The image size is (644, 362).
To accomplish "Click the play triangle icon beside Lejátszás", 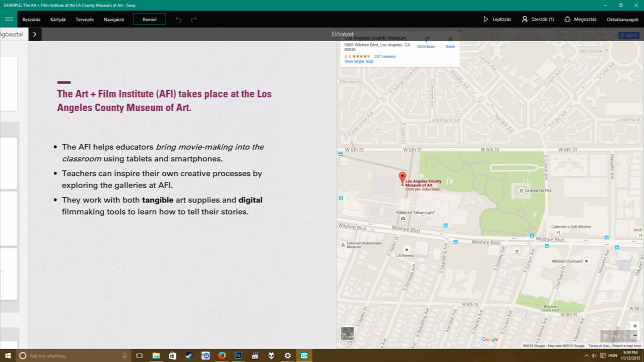I will [x=486, y=19].
